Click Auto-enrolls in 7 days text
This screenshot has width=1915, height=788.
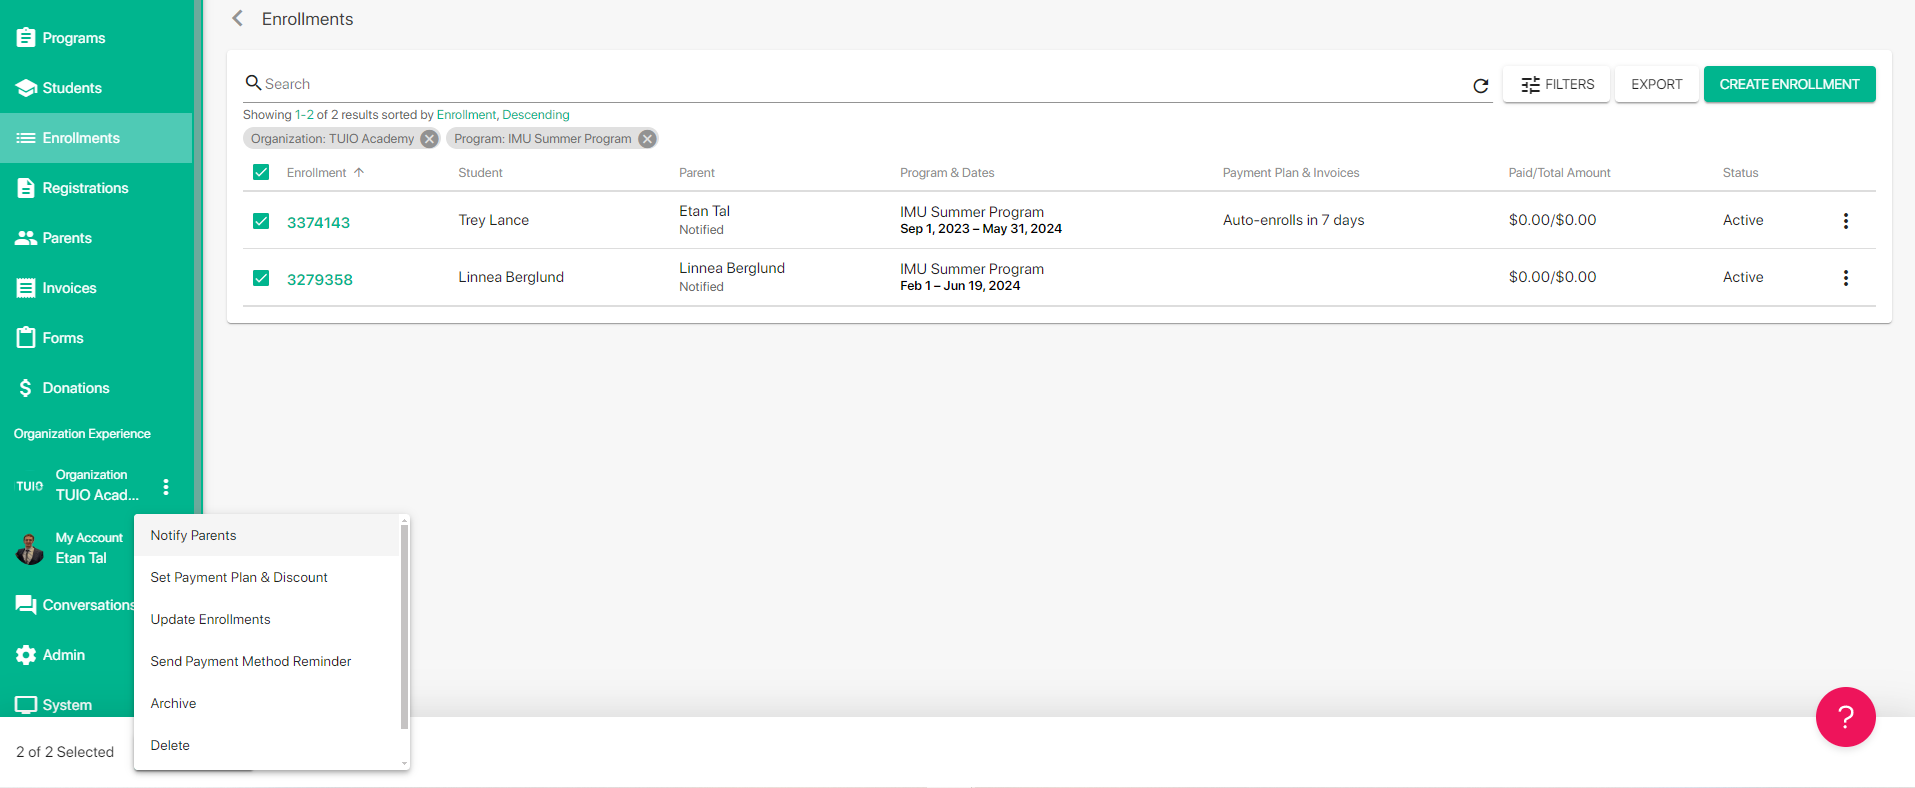click(1293, 220)
